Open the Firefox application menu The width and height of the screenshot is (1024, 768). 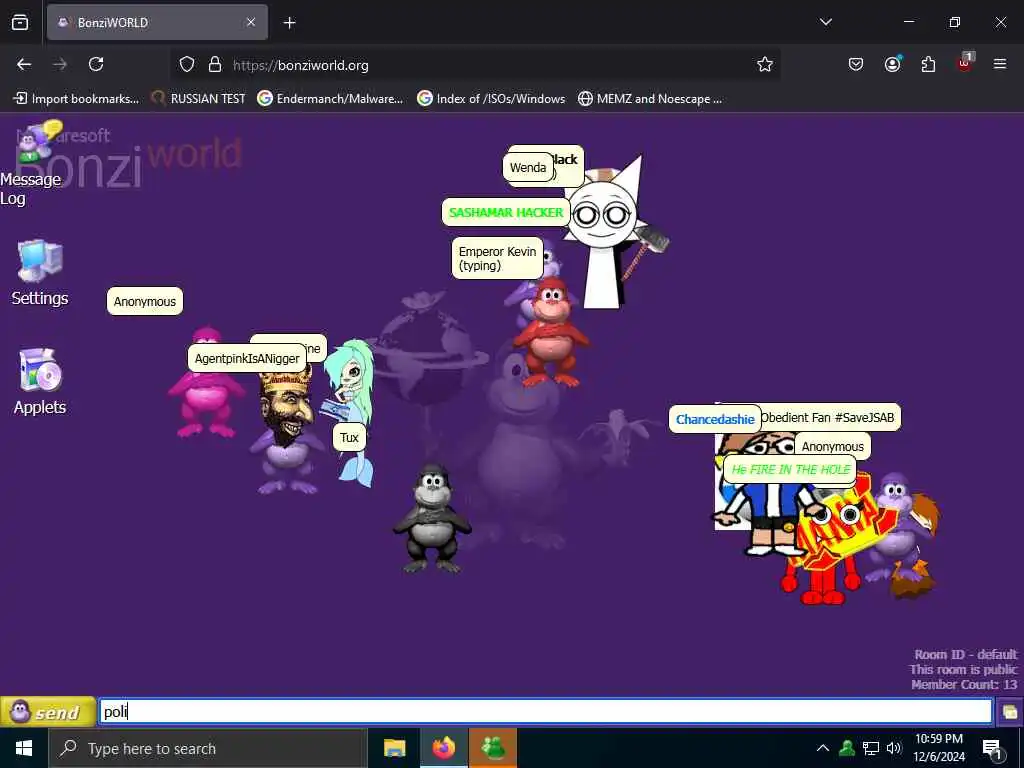(1000, 64)
